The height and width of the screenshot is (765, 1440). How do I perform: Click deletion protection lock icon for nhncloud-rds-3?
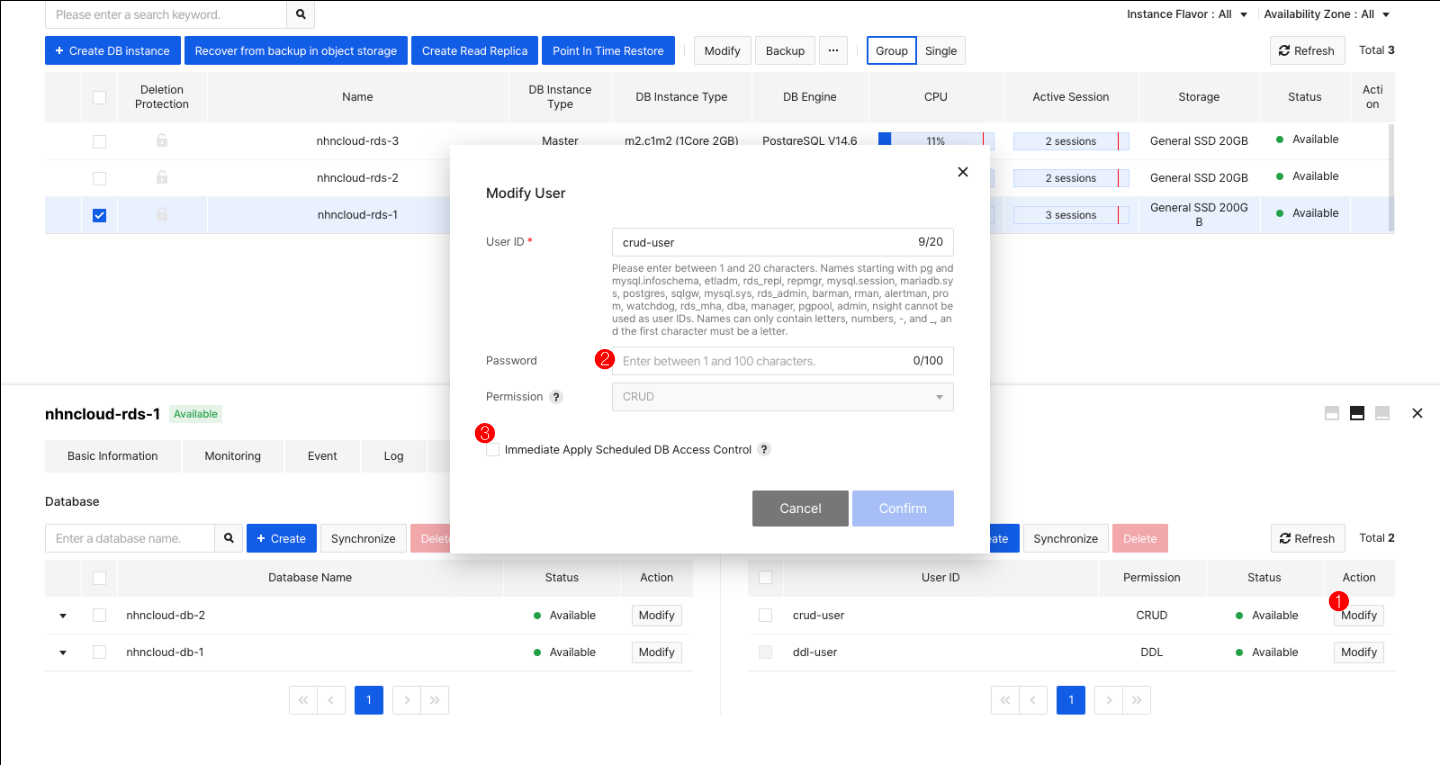coord(162,141)
